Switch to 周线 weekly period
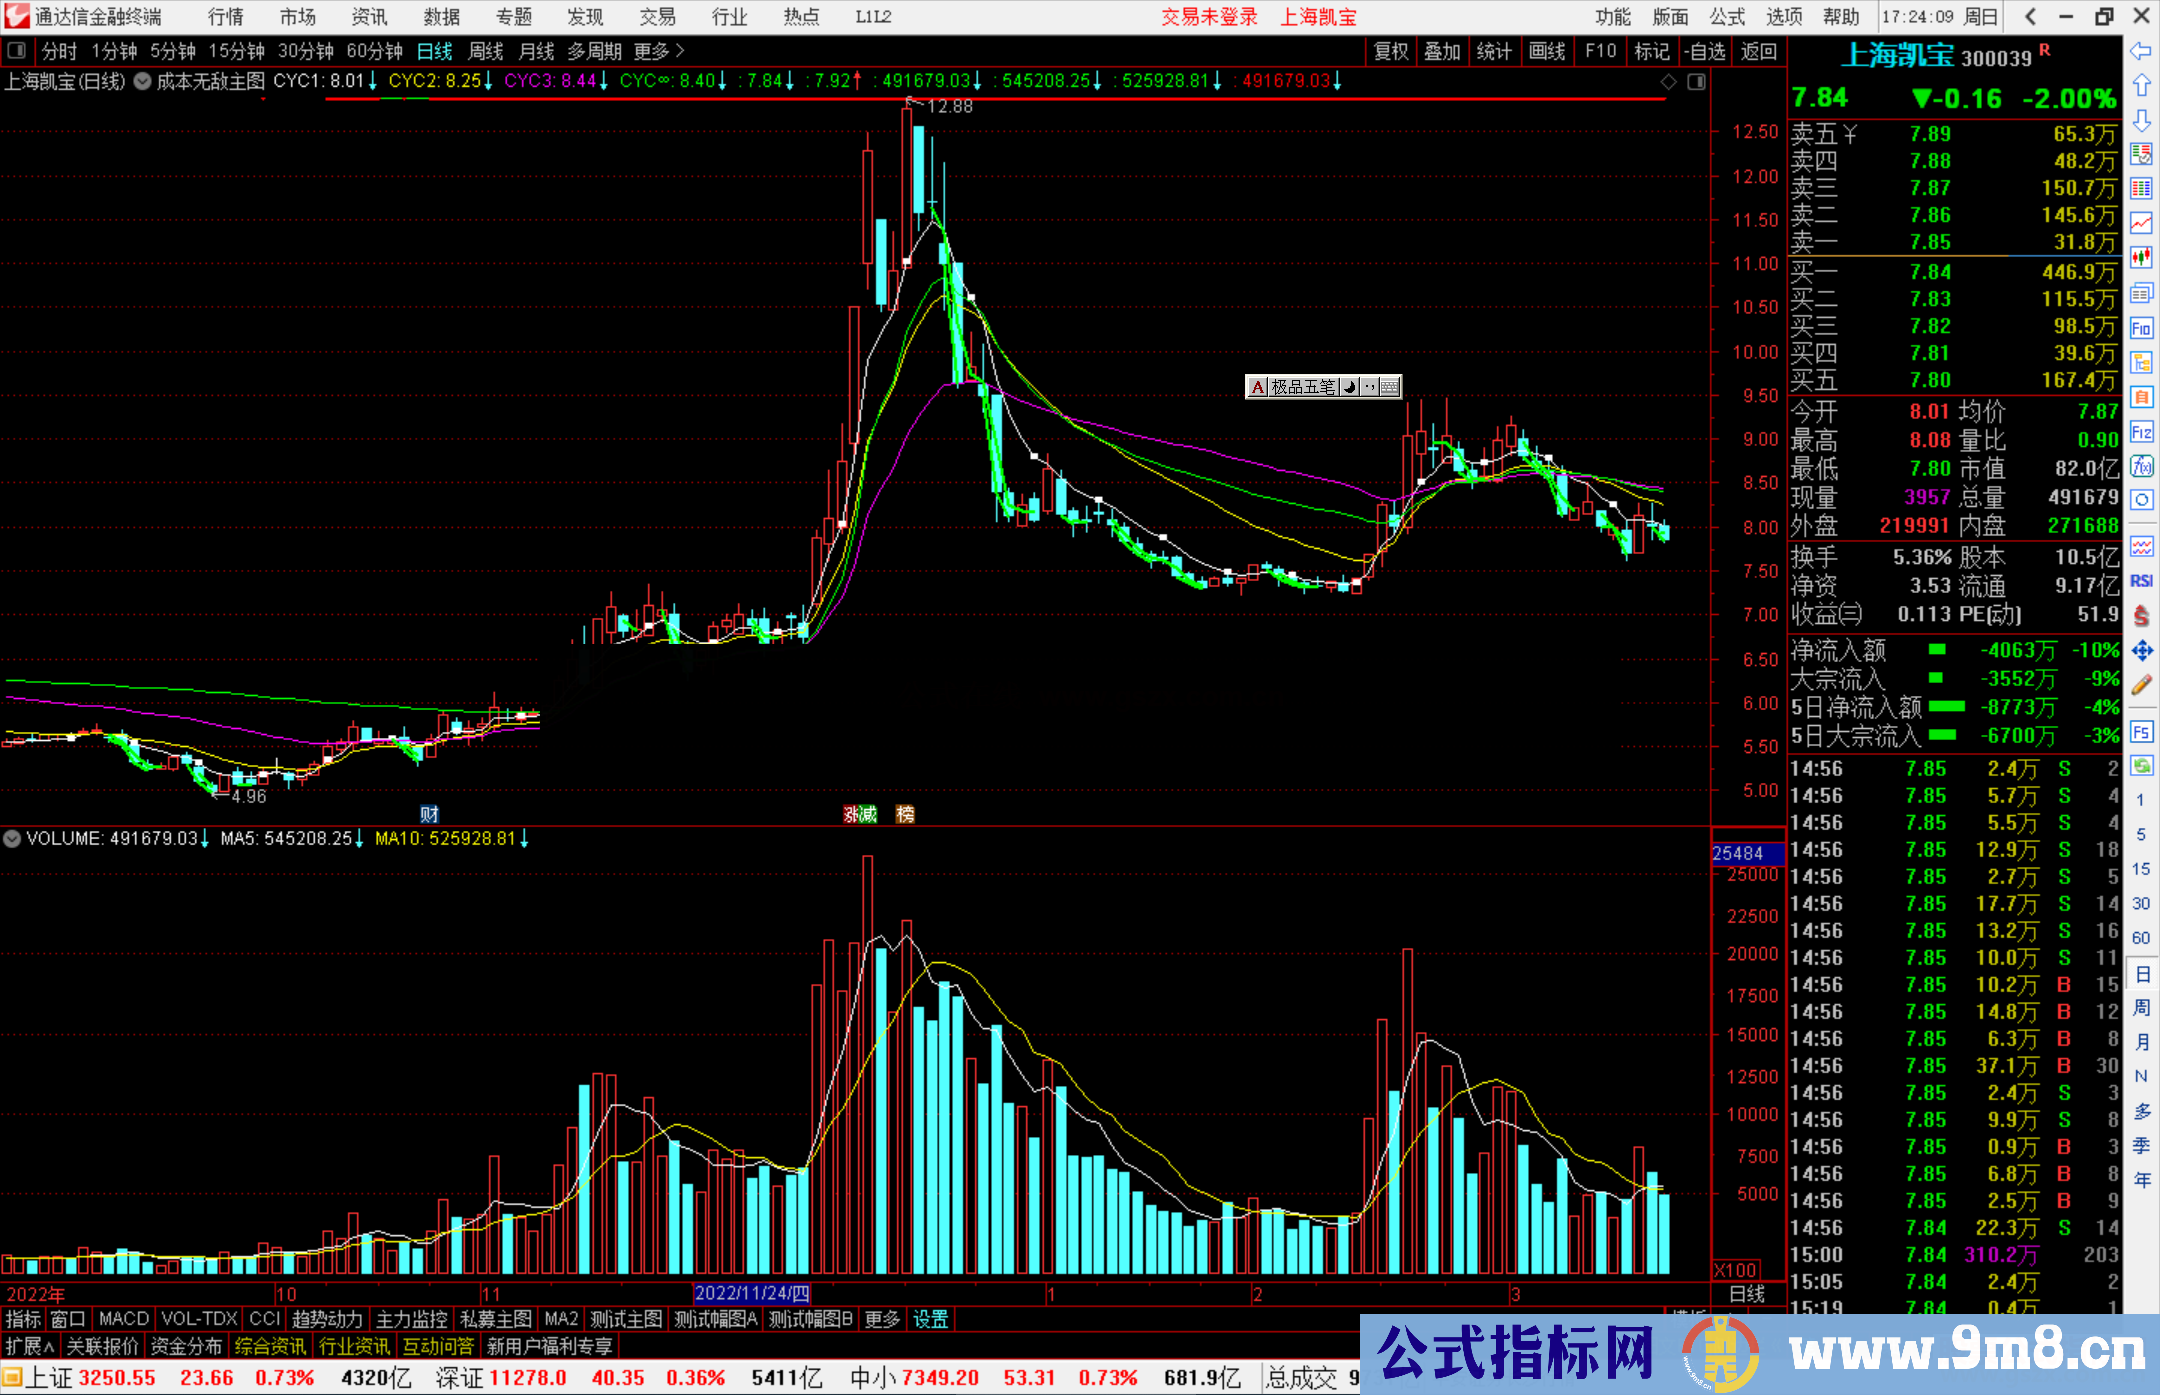 [486, 51]
